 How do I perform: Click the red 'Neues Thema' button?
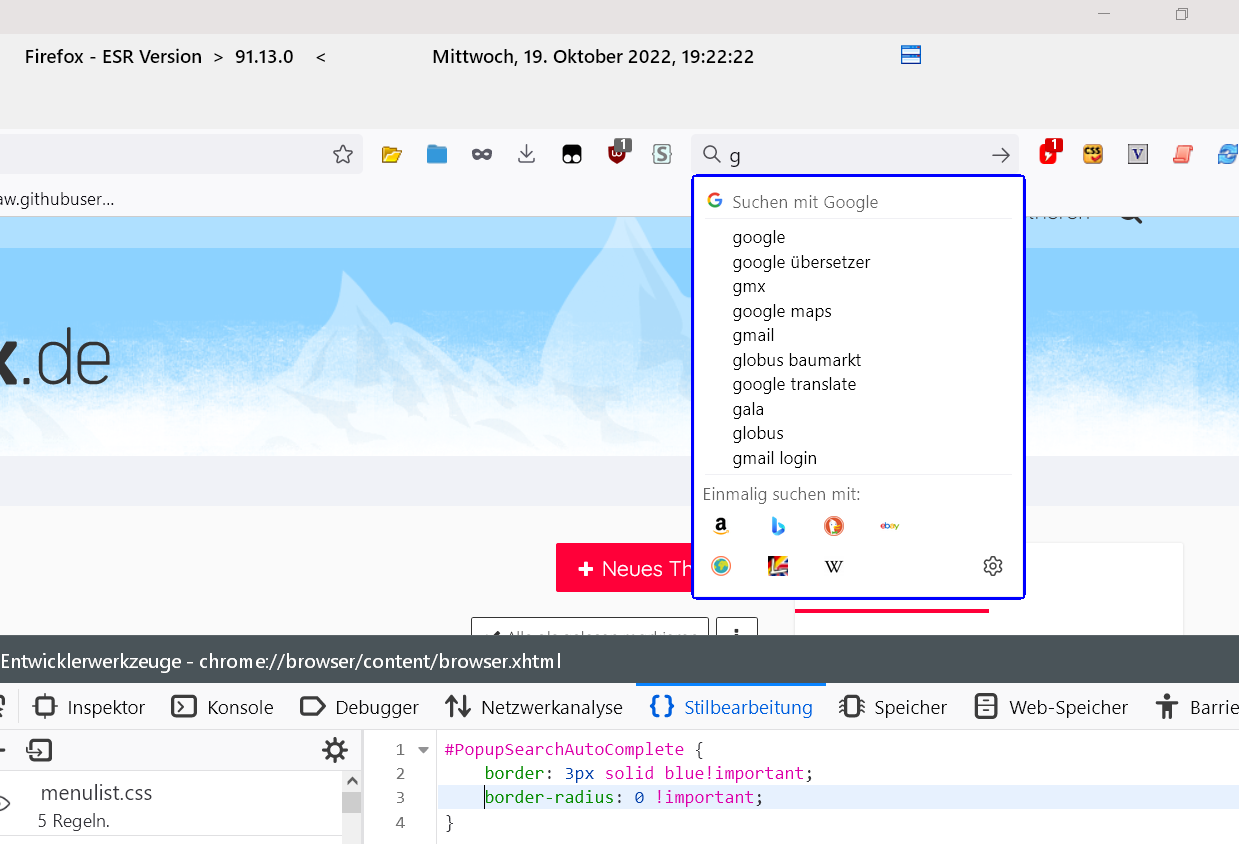[x=625, y=568]
